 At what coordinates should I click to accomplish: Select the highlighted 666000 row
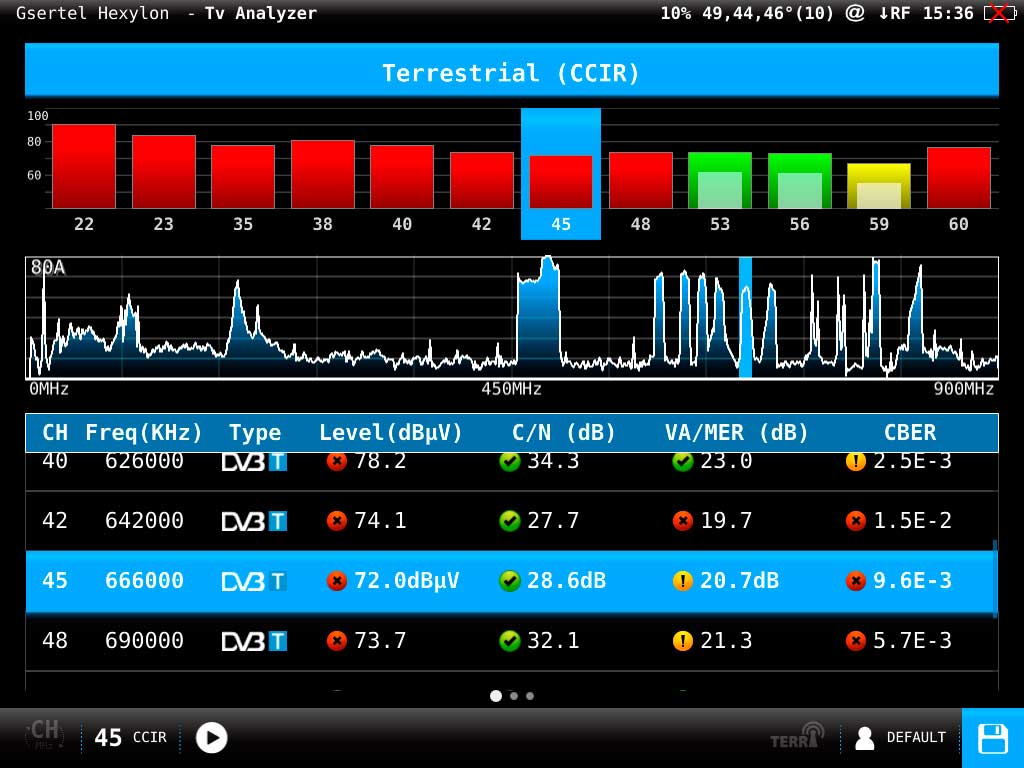(x=511, y=581)
